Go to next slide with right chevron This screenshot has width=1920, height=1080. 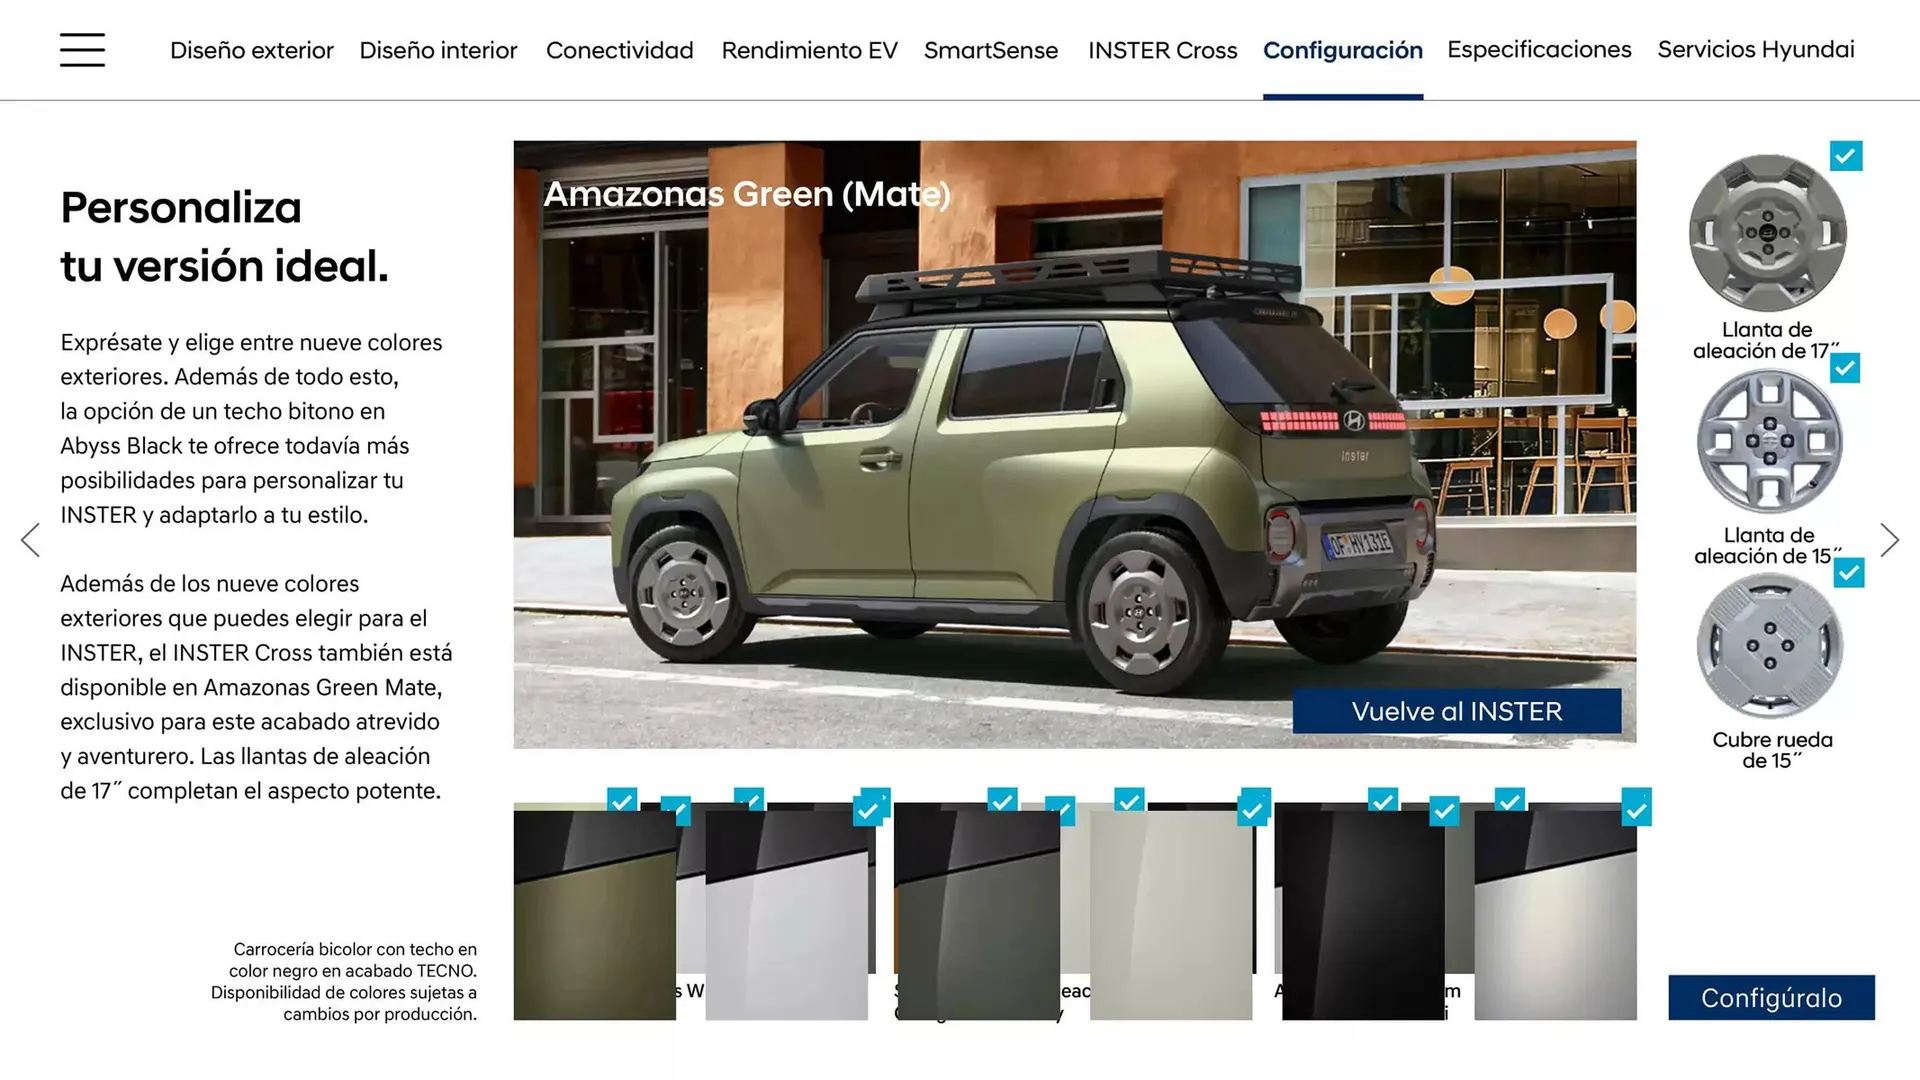pyautogui.click(x=1888, y=540)
